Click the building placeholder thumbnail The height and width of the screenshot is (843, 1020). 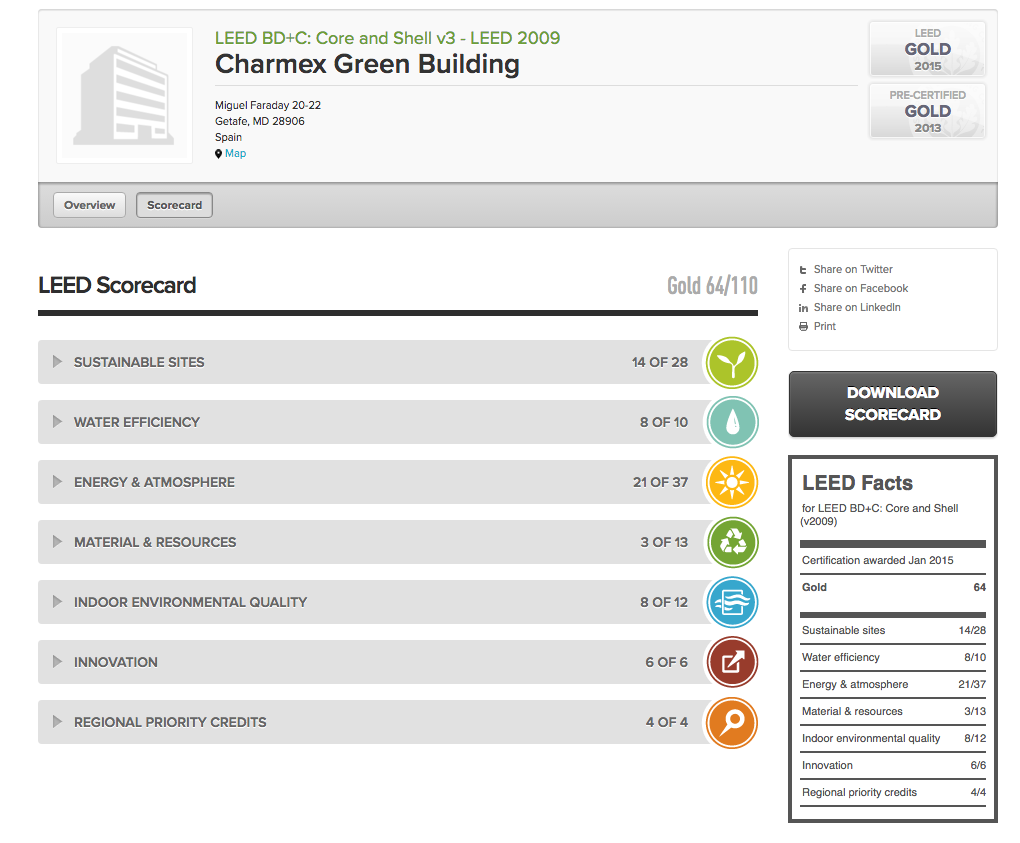124,95
